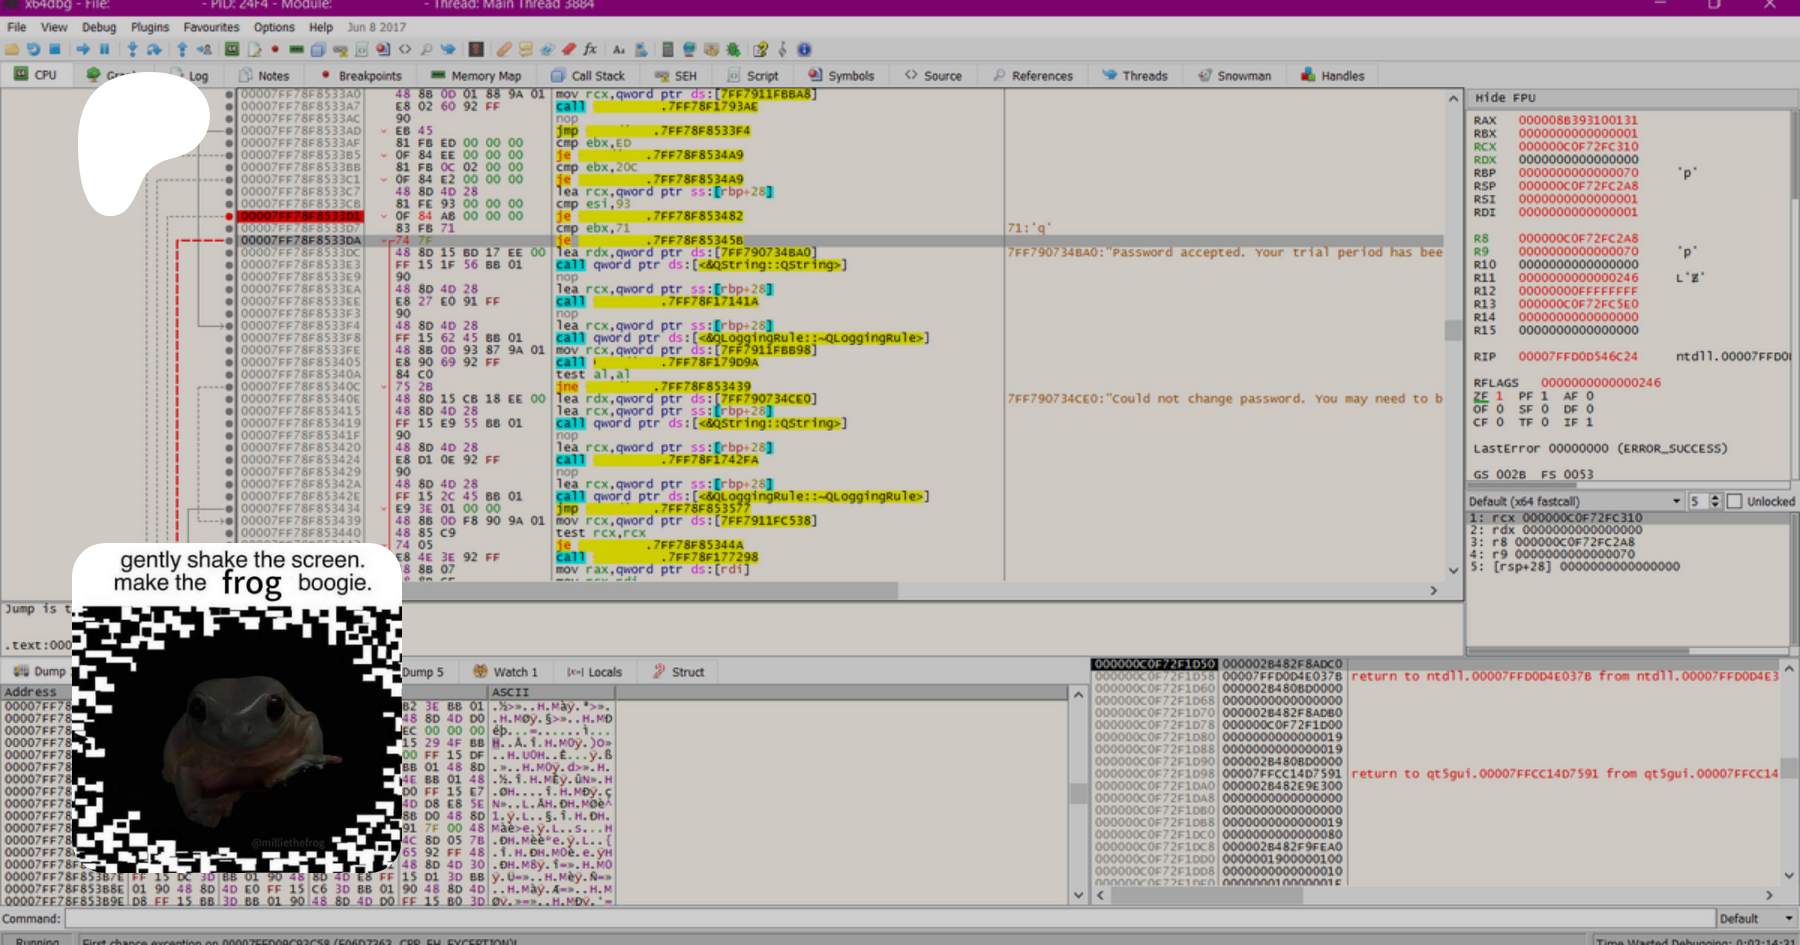This screenshot has height=945, width=1800.
Task: Click the Step over icon
Action: point(154,49)
